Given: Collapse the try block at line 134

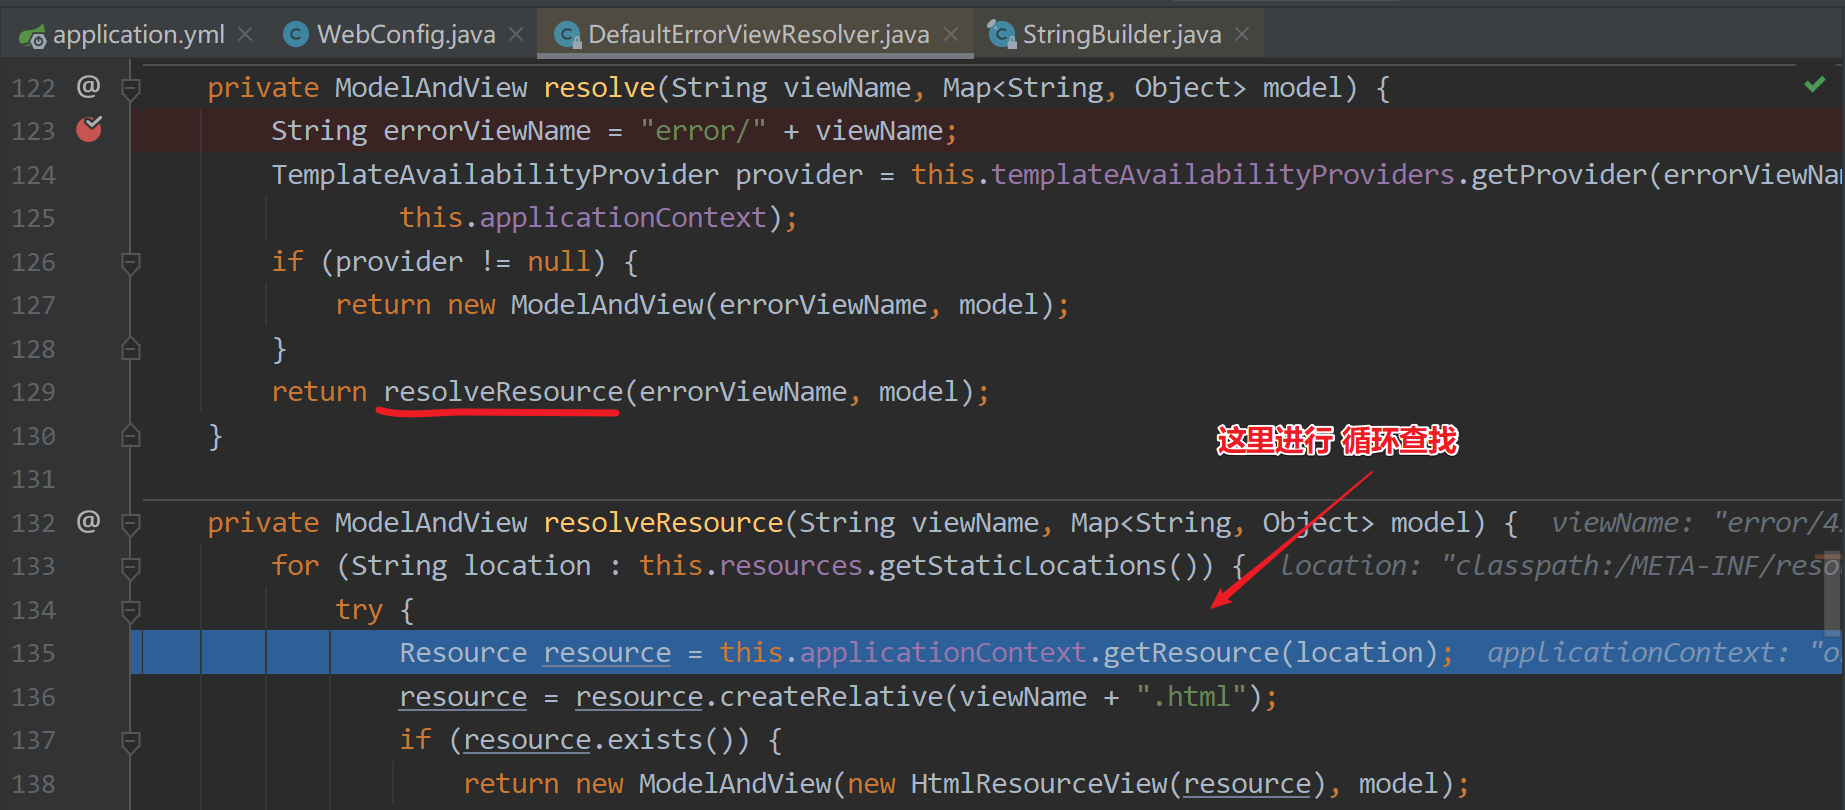Looking at the screenshot, I should (130, 610).
